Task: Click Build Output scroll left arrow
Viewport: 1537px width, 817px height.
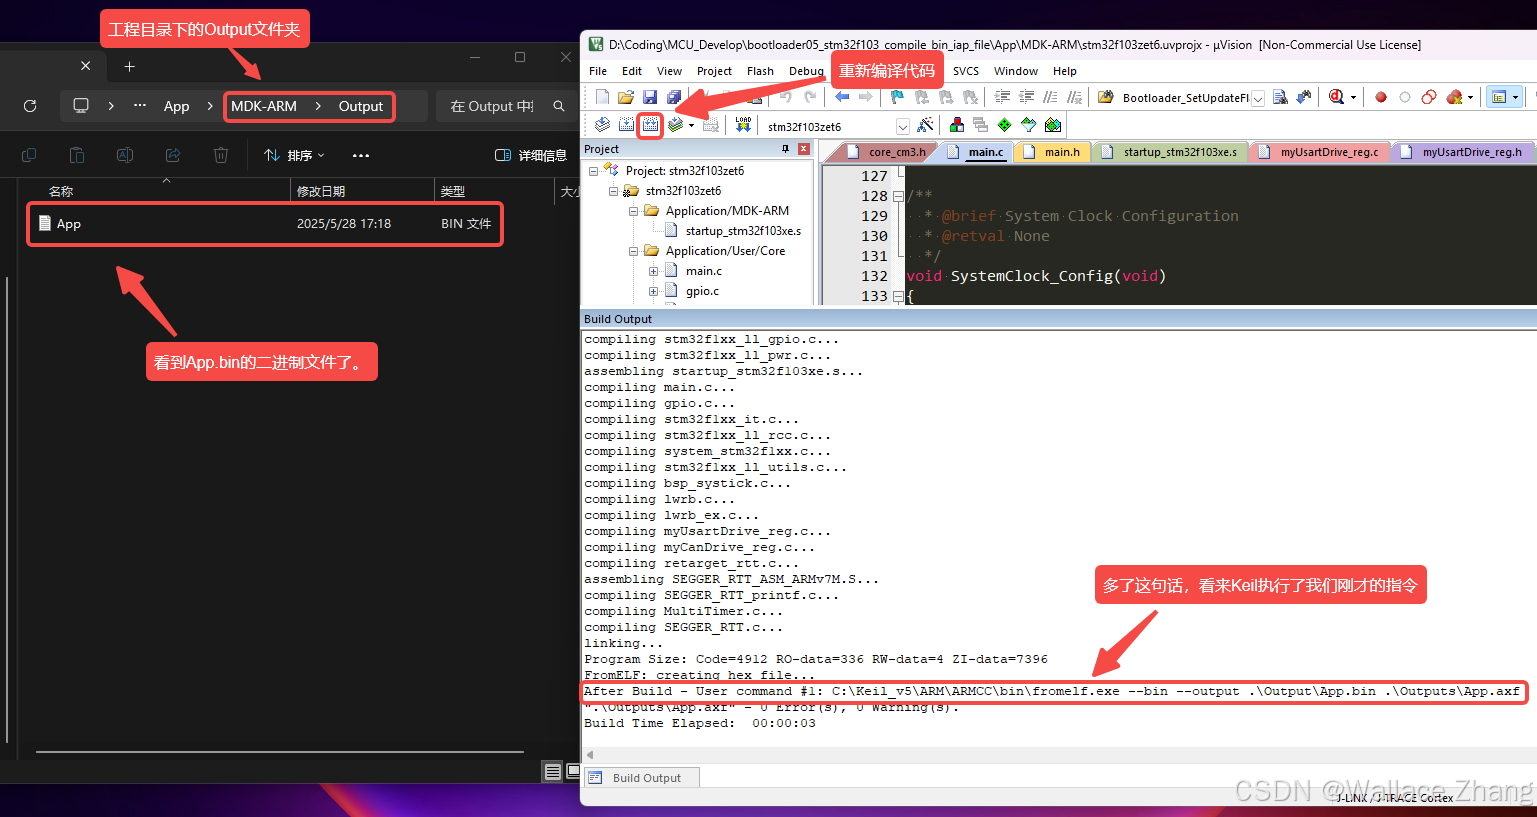Action: [x=590, y=754]
